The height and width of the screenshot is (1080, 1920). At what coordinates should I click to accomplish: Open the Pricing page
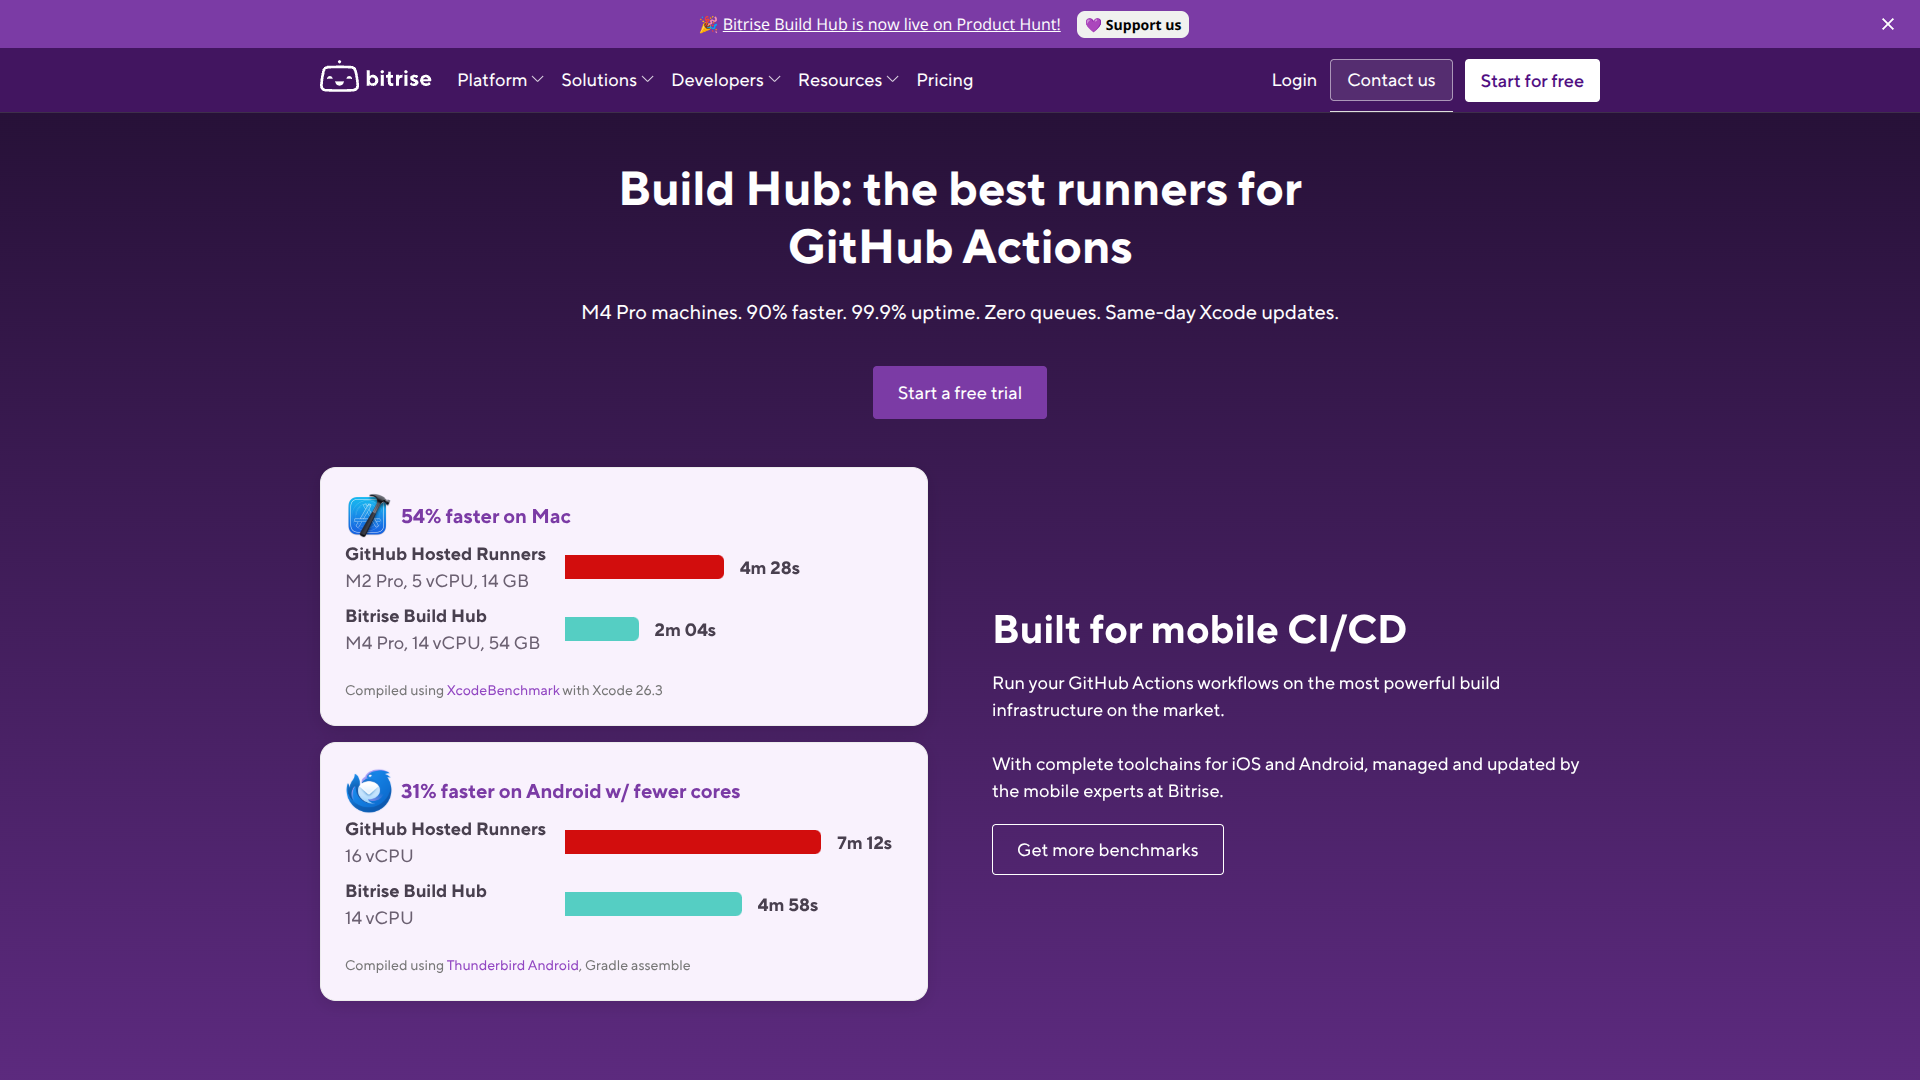point(944,80)
